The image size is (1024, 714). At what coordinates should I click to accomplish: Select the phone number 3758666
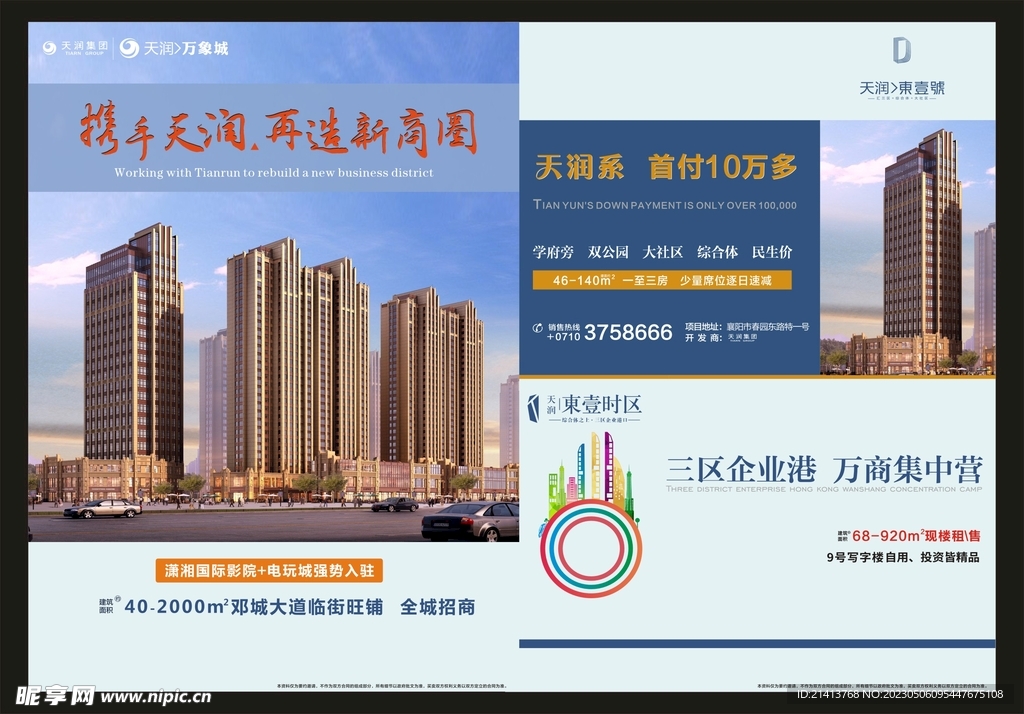(x=628, y=333)
